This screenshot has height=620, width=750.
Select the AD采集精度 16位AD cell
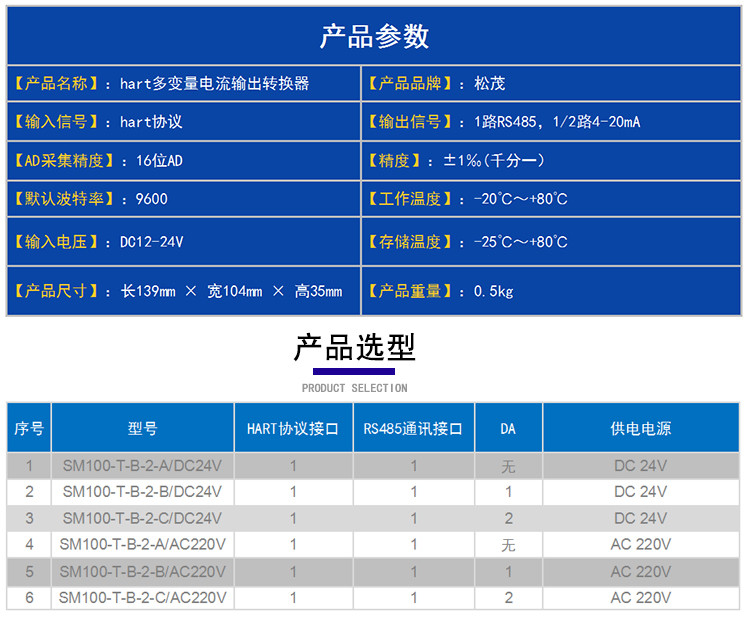point(183,160)
